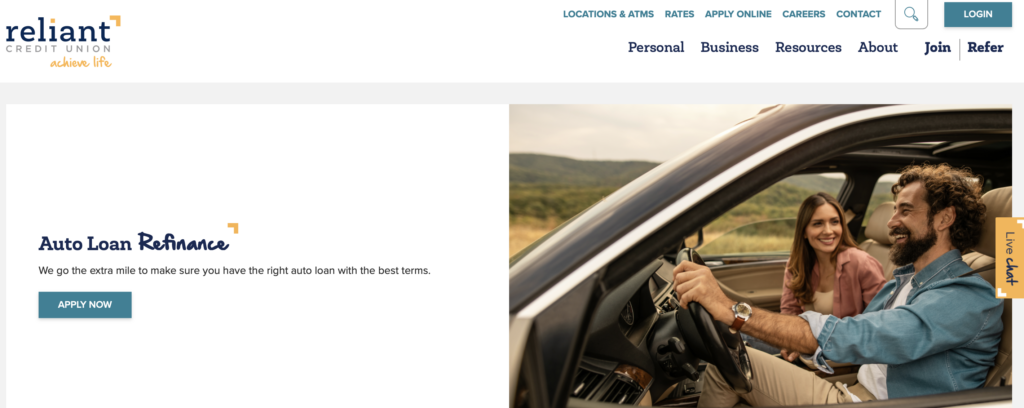Click the LOGIN button
The width and height of the screenshot is (1024, 408).
coord(978,14)
